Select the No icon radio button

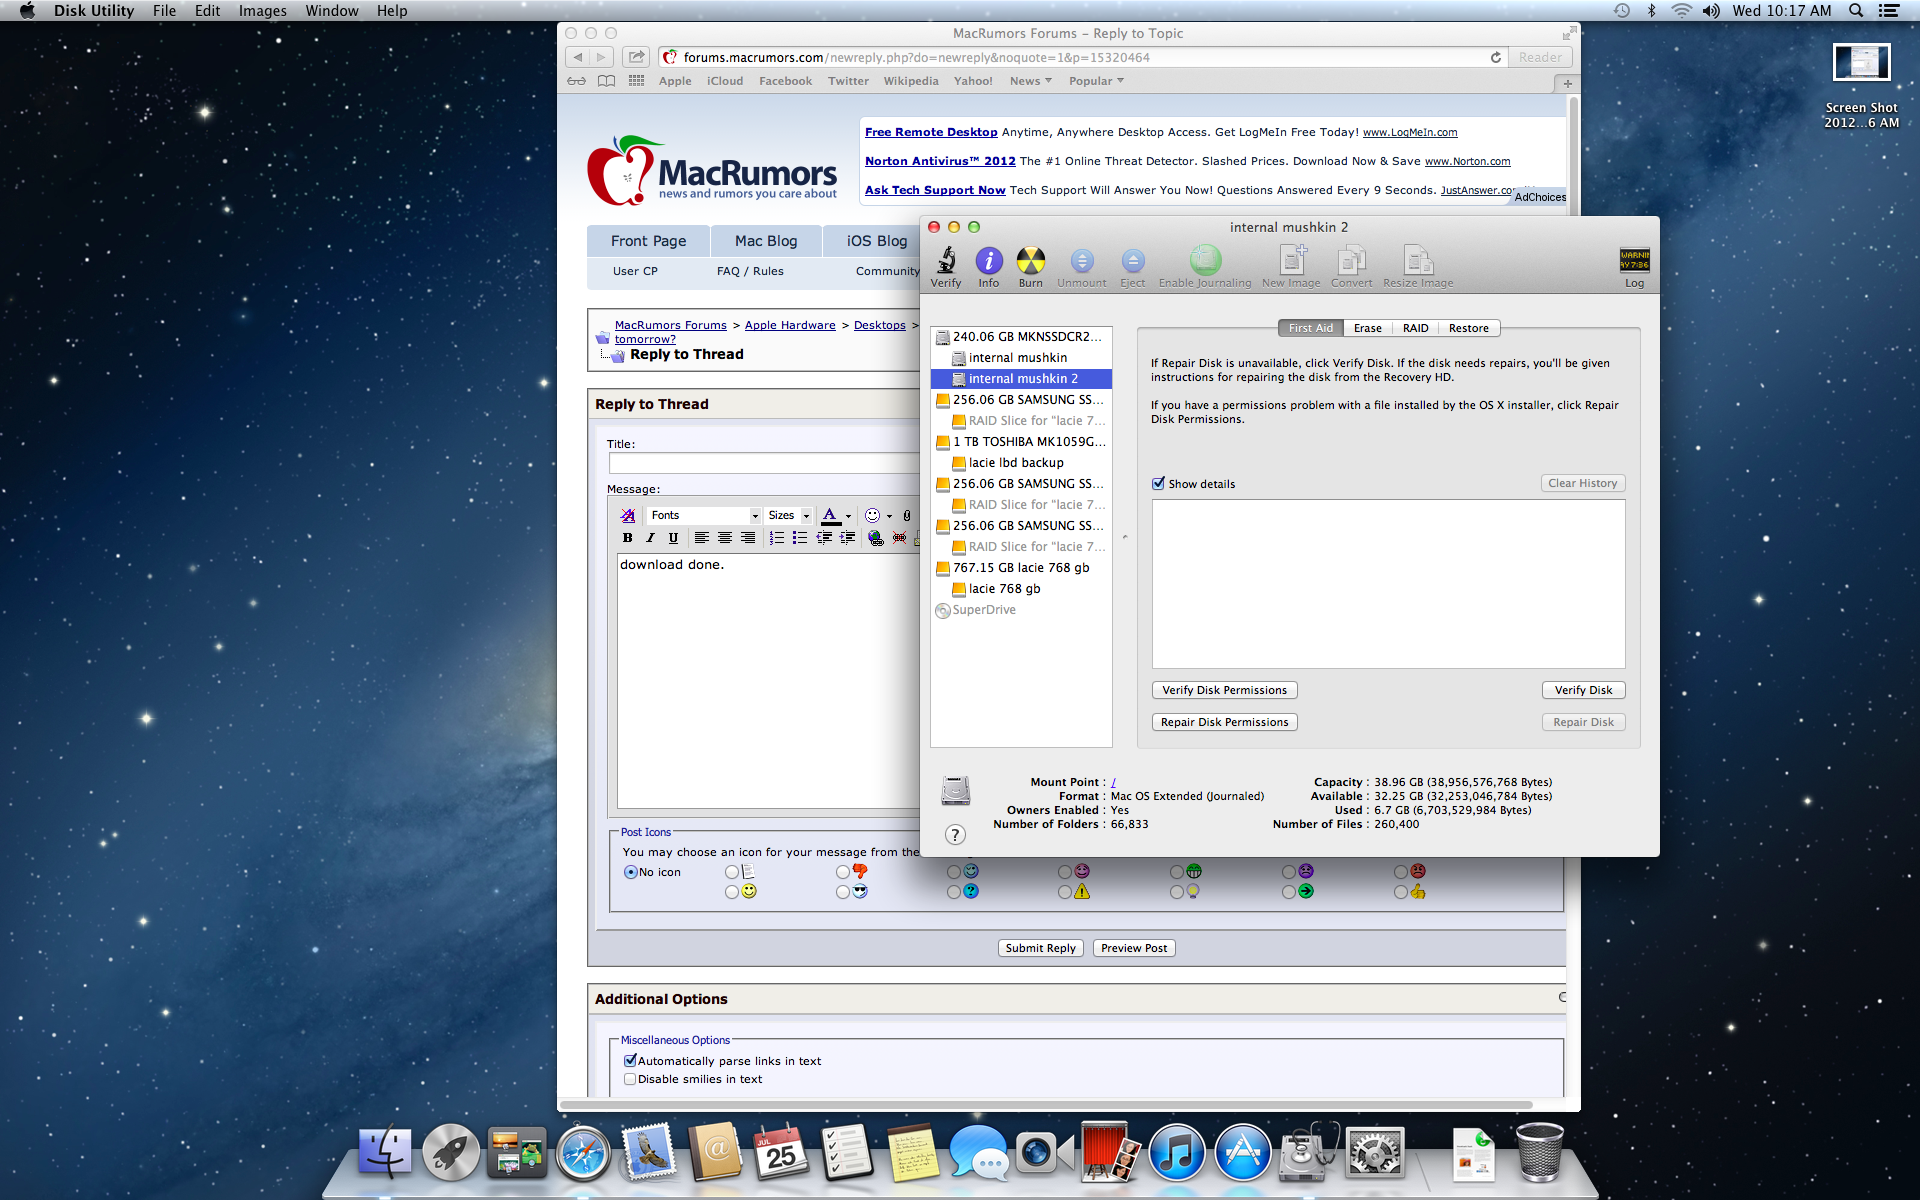click(631, 872)
